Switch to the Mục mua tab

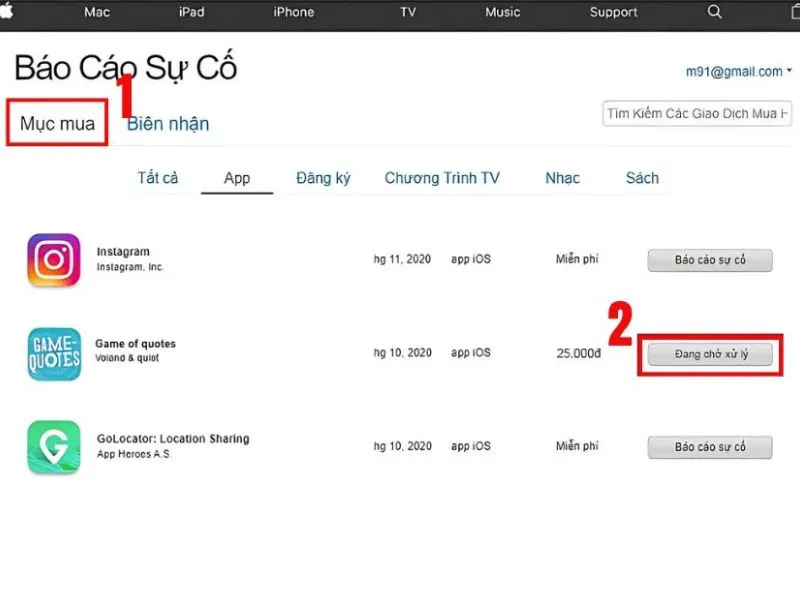click(x=57, y=123)
